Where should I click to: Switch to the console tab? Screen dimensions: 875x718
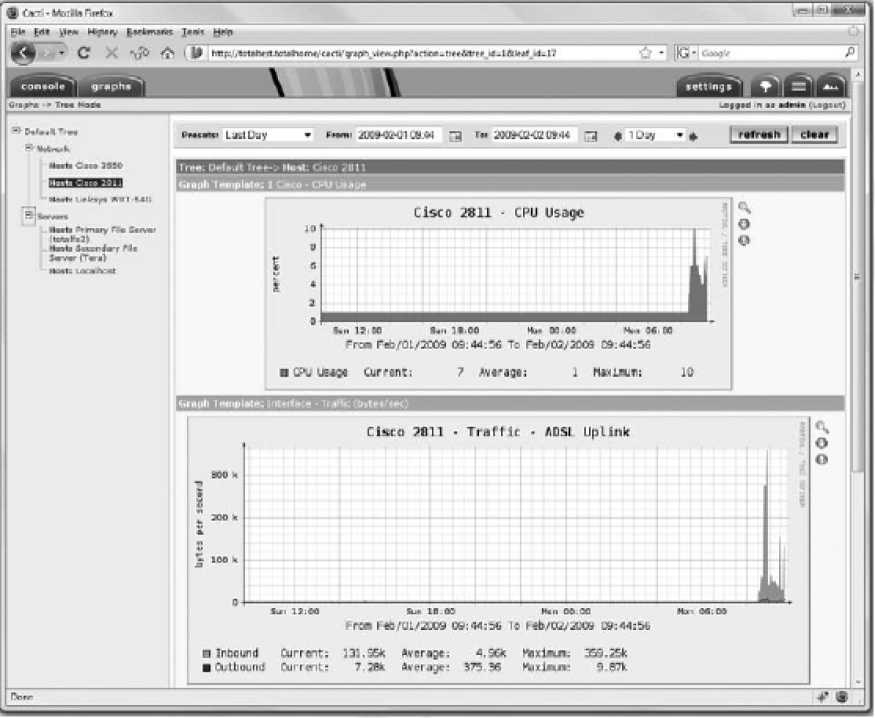point(43,86)
